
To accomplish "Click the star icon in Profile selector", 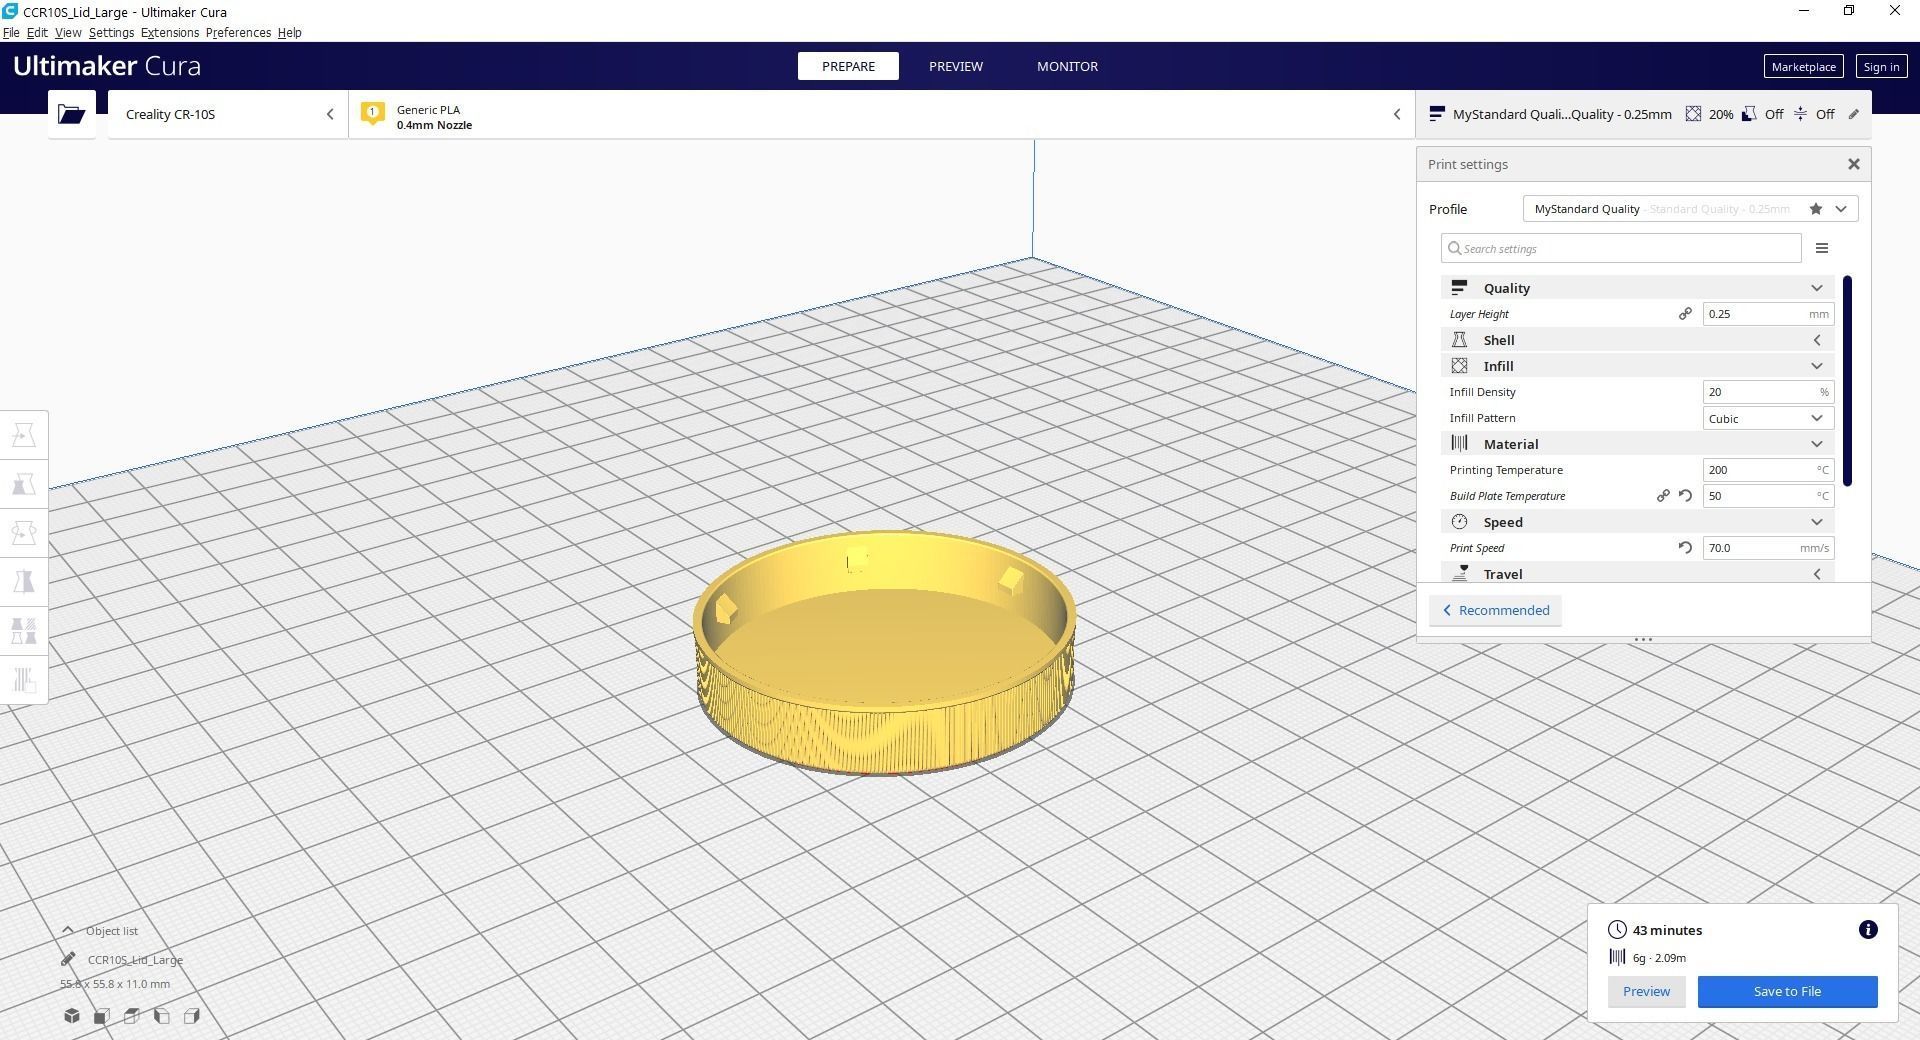I will point(1815,209).
